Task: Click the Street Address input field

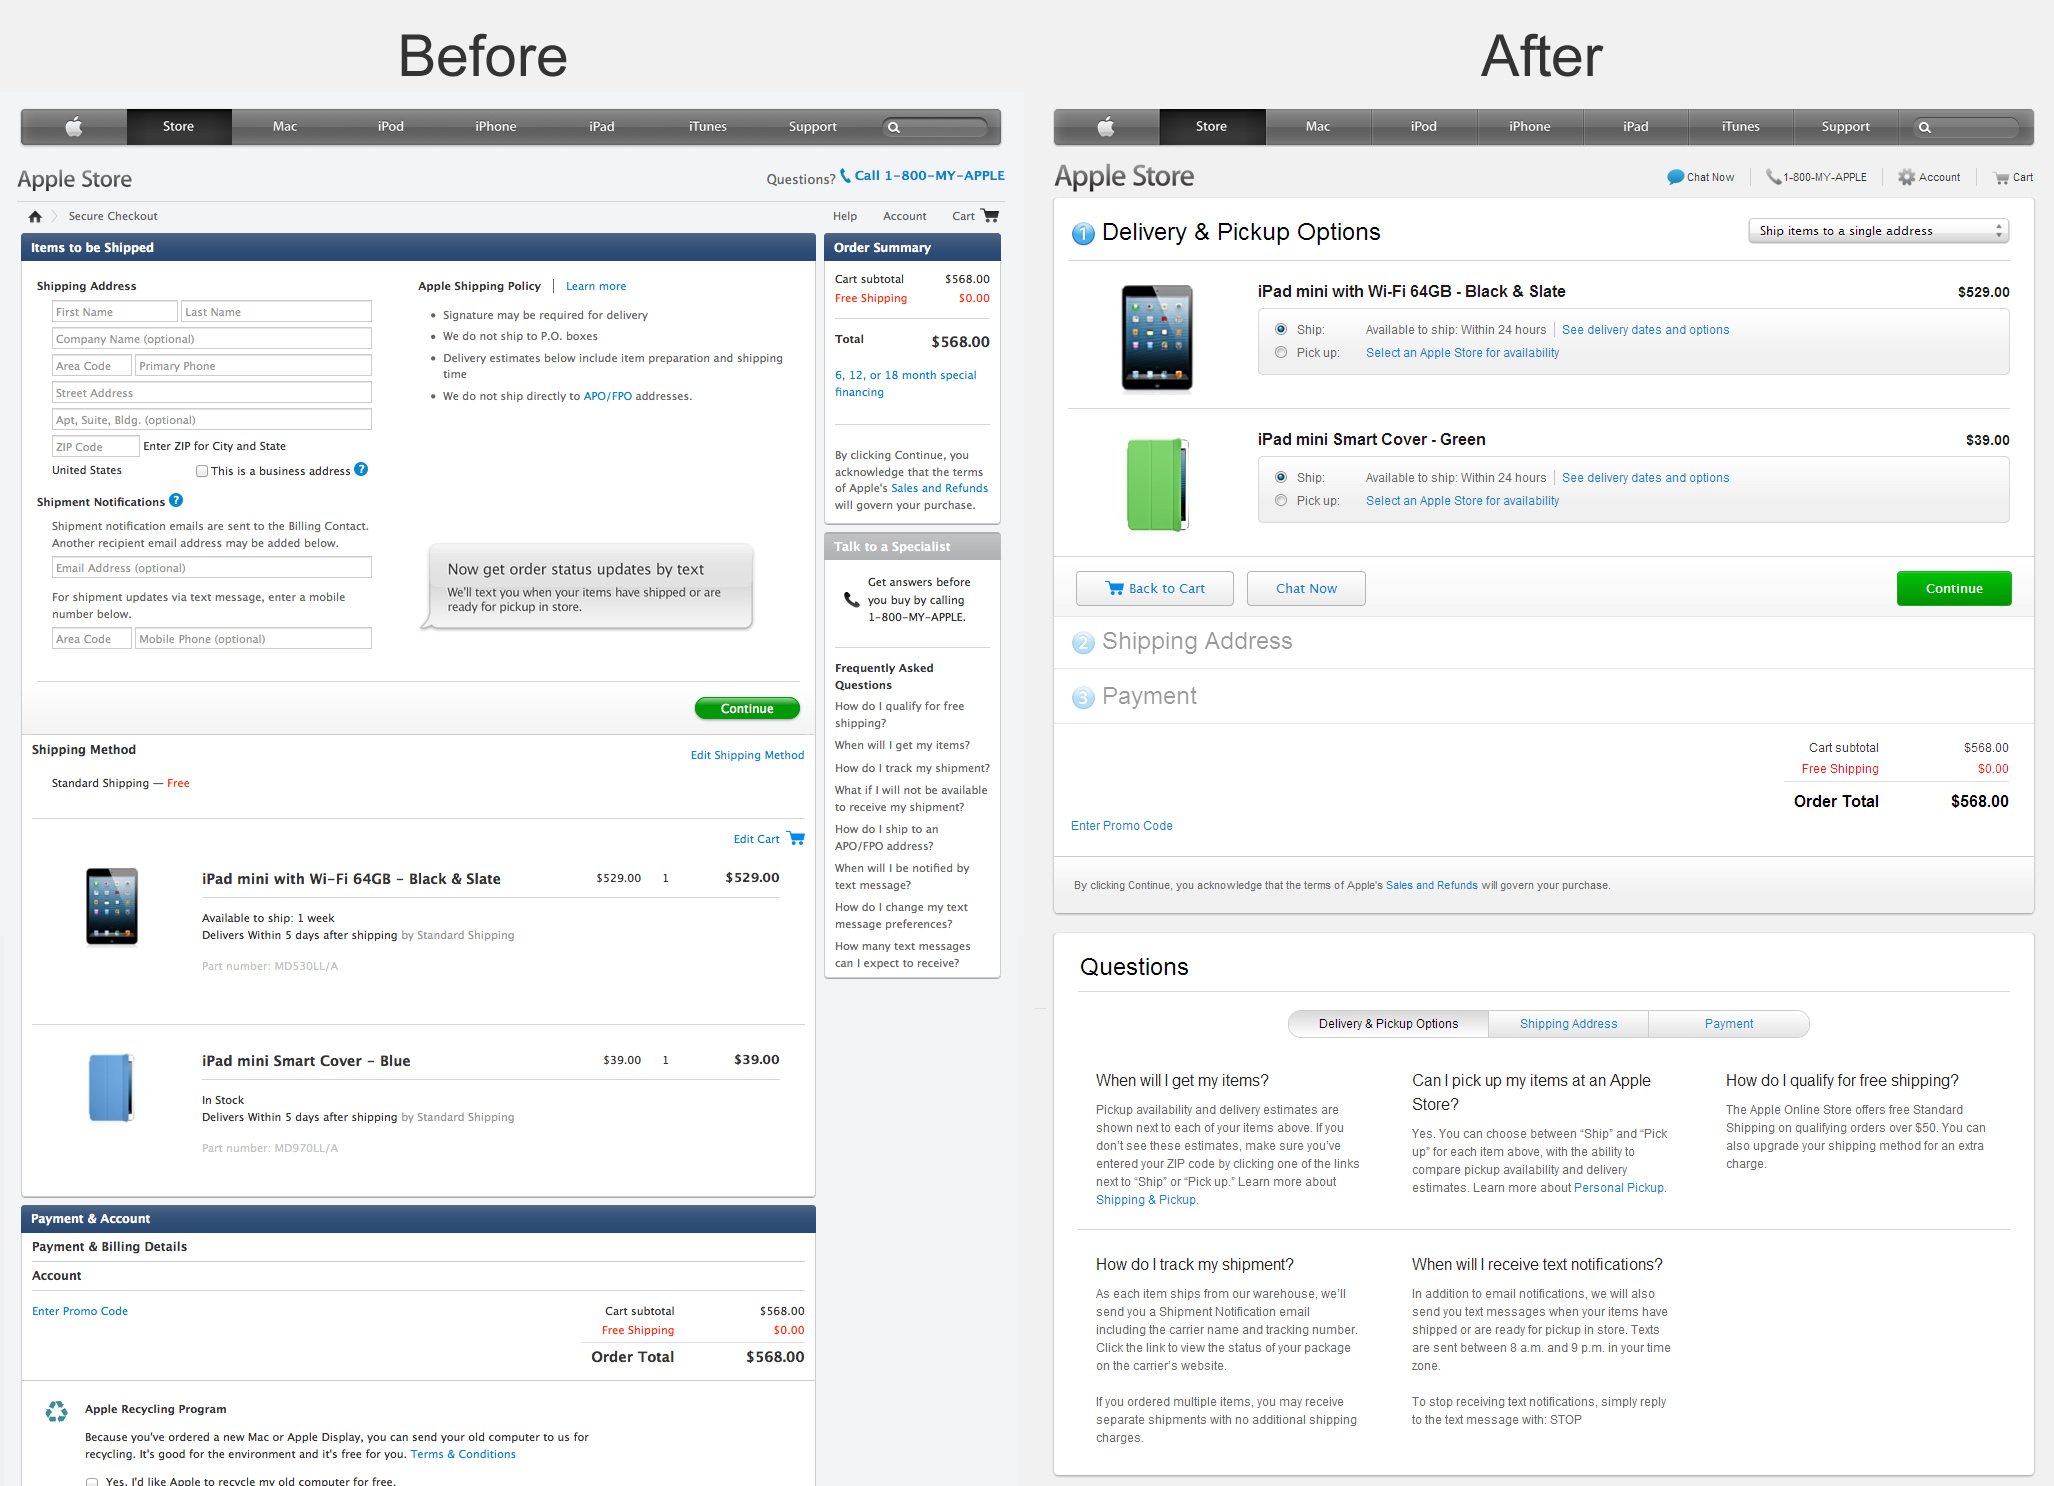Action: pyautogui.click(x=212, y=393)
